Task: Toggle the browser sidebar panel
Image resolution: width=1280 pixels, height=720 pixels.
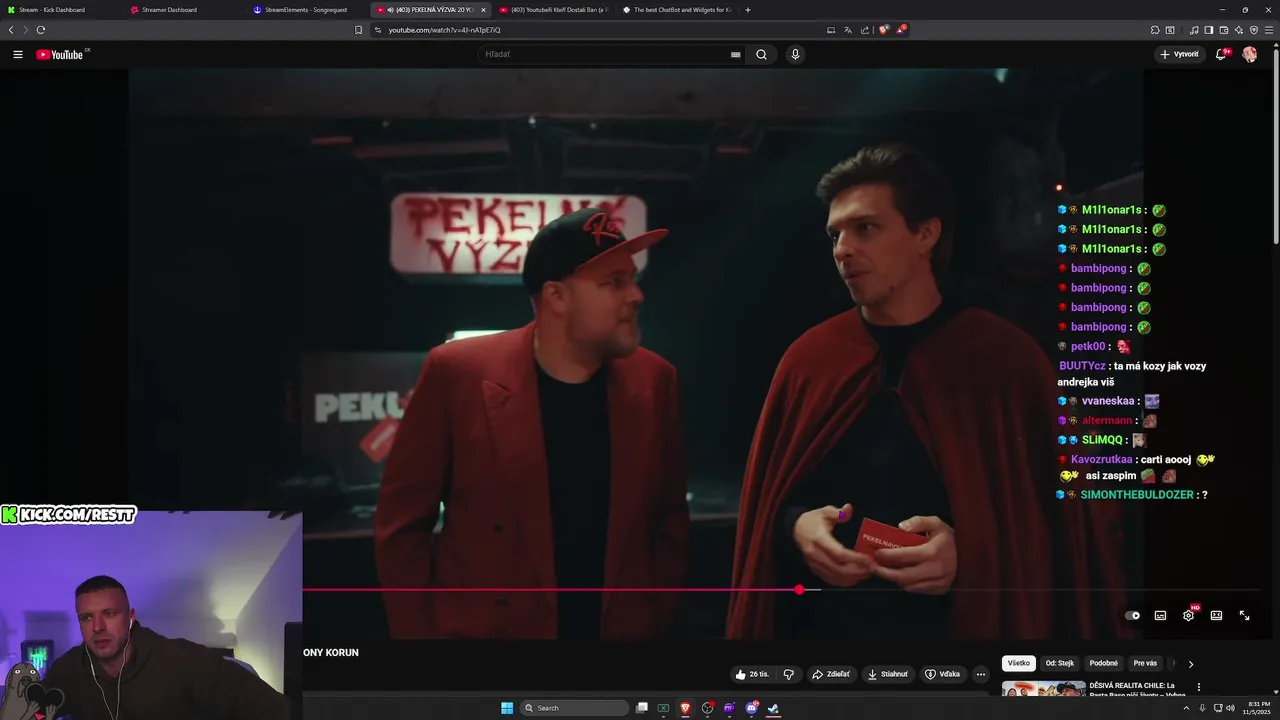Action: (1208, 30)
